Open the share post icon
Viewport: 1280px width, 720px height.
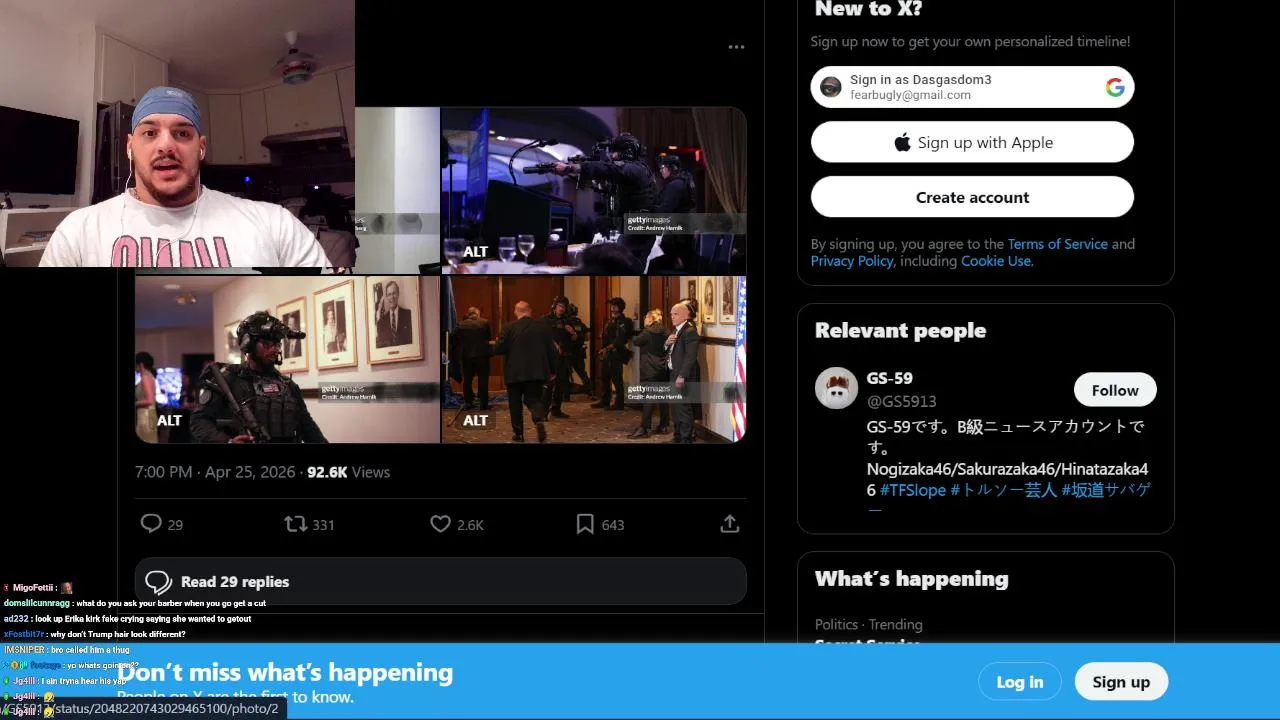click(x=730, y=524)
